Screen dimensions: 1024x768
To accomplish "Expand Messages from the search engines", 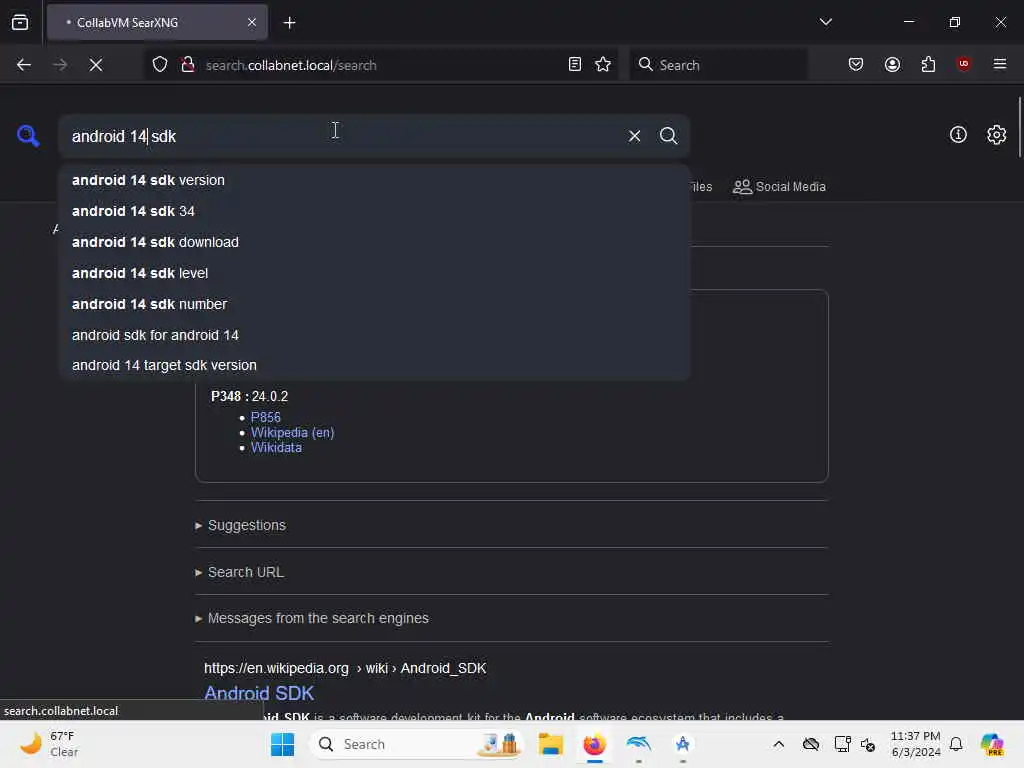I will pos(312,618).
